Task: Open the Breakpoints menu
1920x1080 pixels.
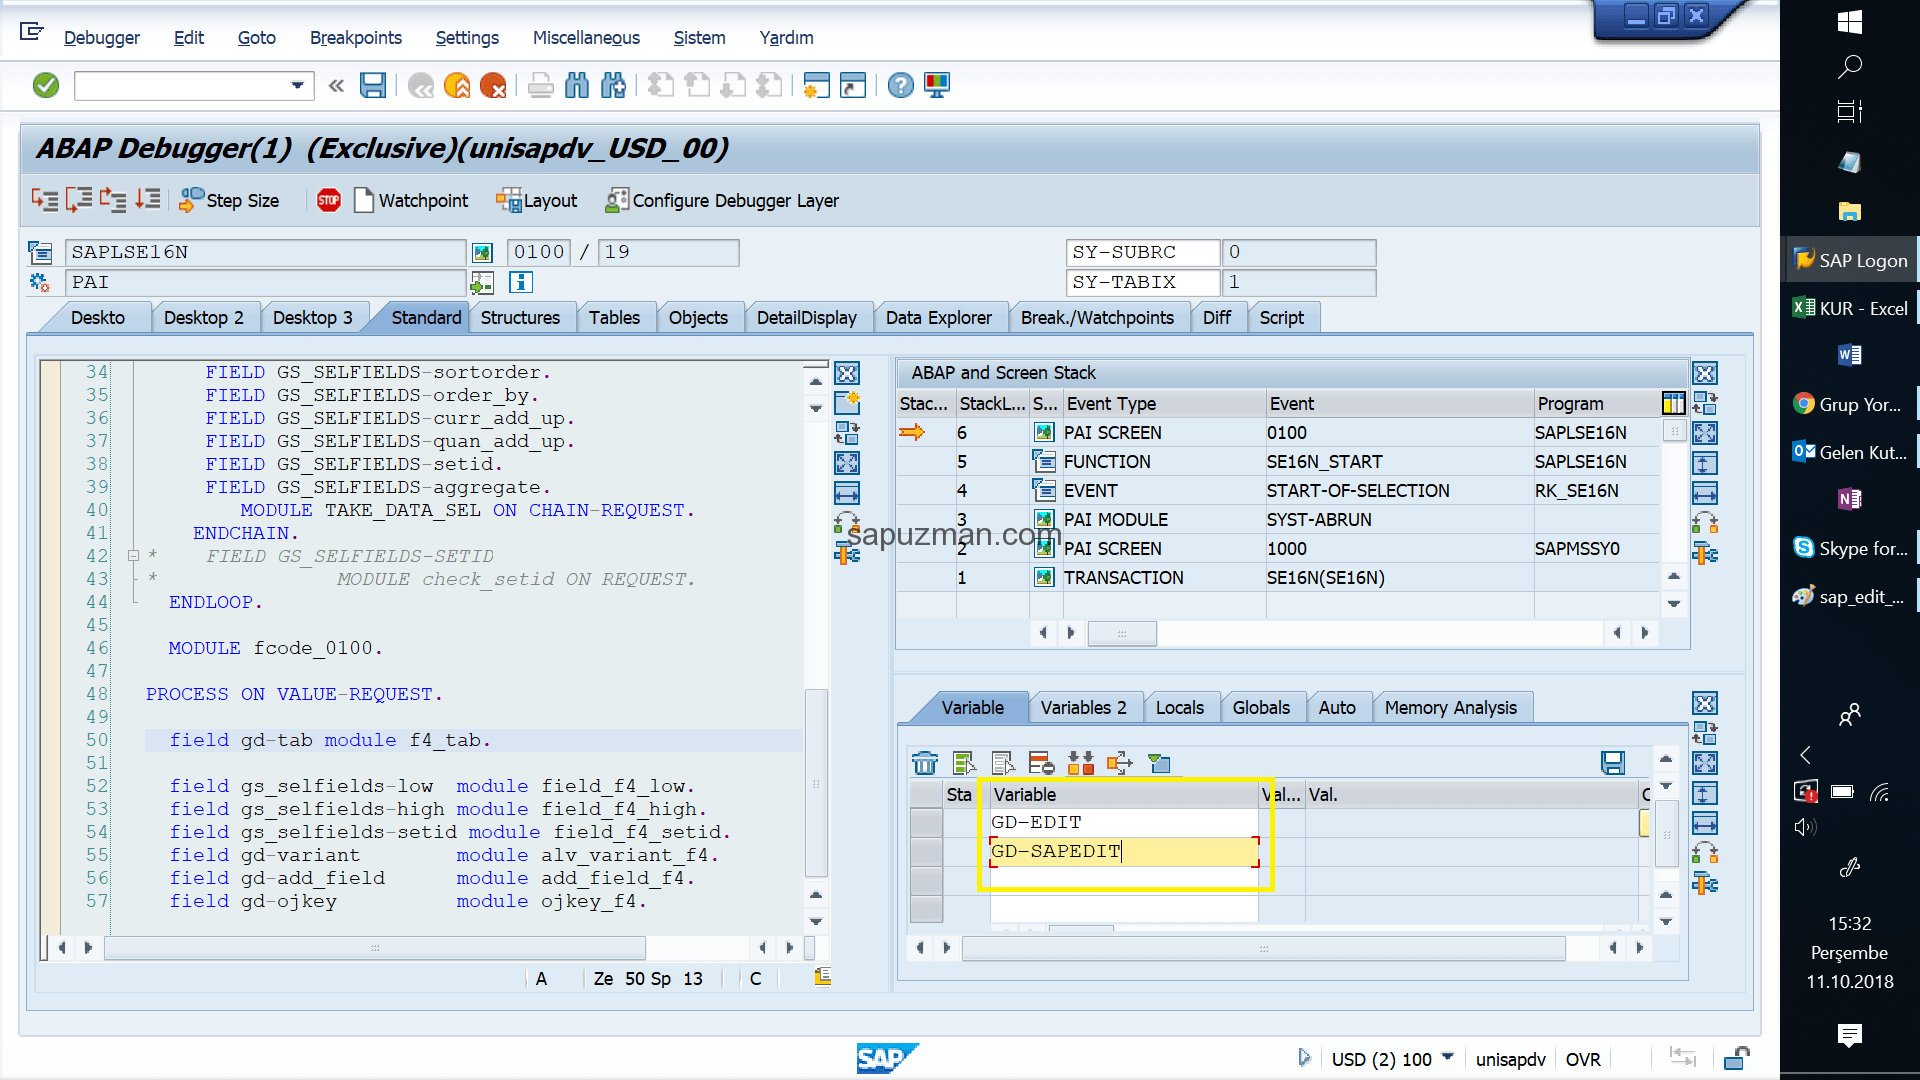Action: point(355,38)
